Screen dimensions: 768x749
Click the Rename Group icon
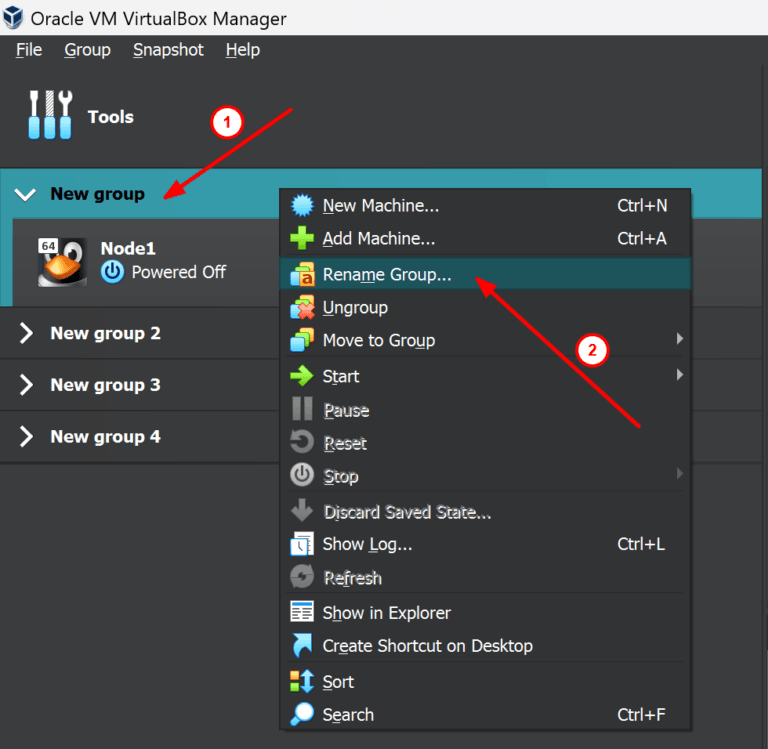coord(302,275)
